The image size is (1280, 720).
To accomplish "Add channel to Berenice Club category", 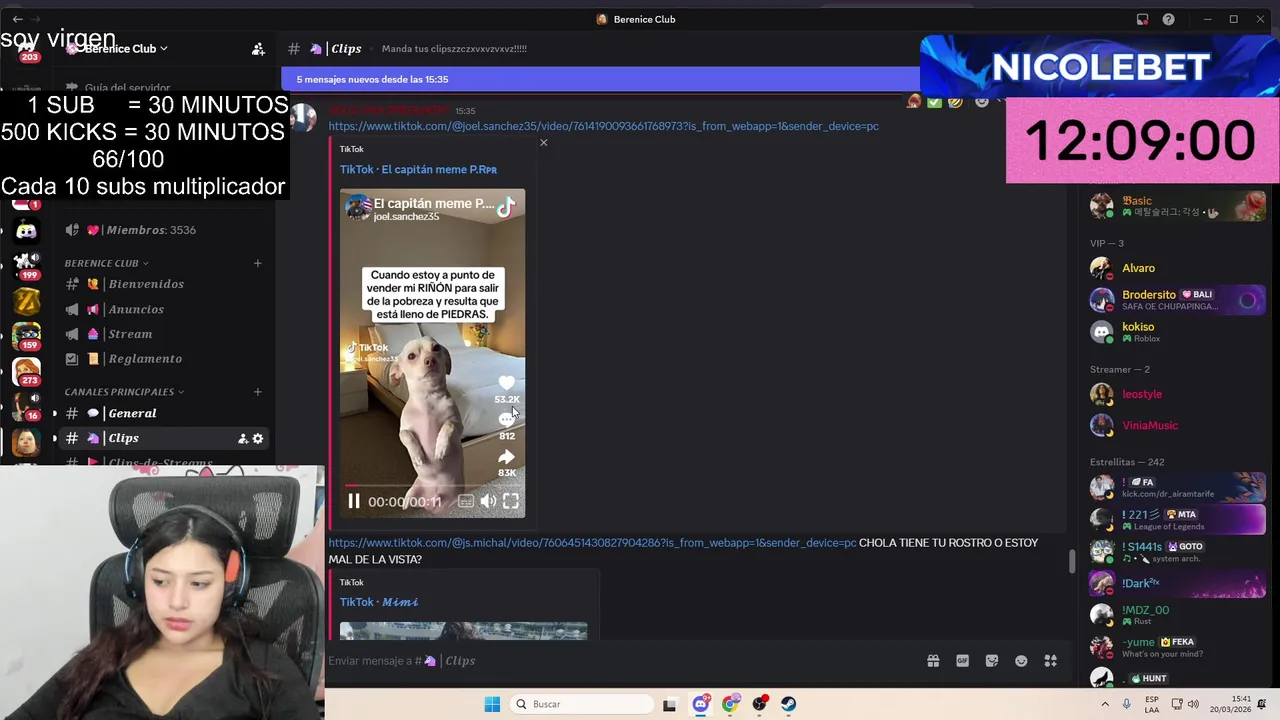I will pos(258,263).
